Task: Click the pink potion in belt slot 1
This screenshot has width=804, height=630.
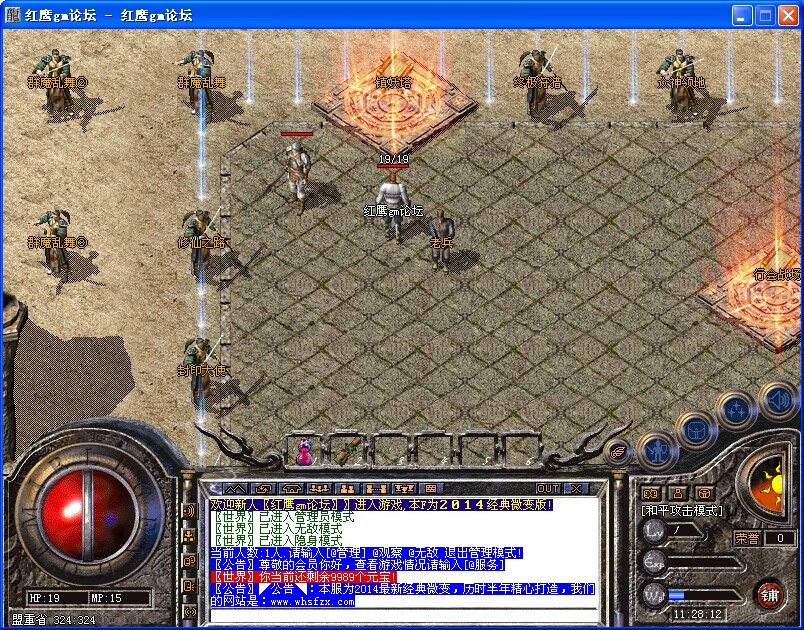Action: click(x=304, y=450)
